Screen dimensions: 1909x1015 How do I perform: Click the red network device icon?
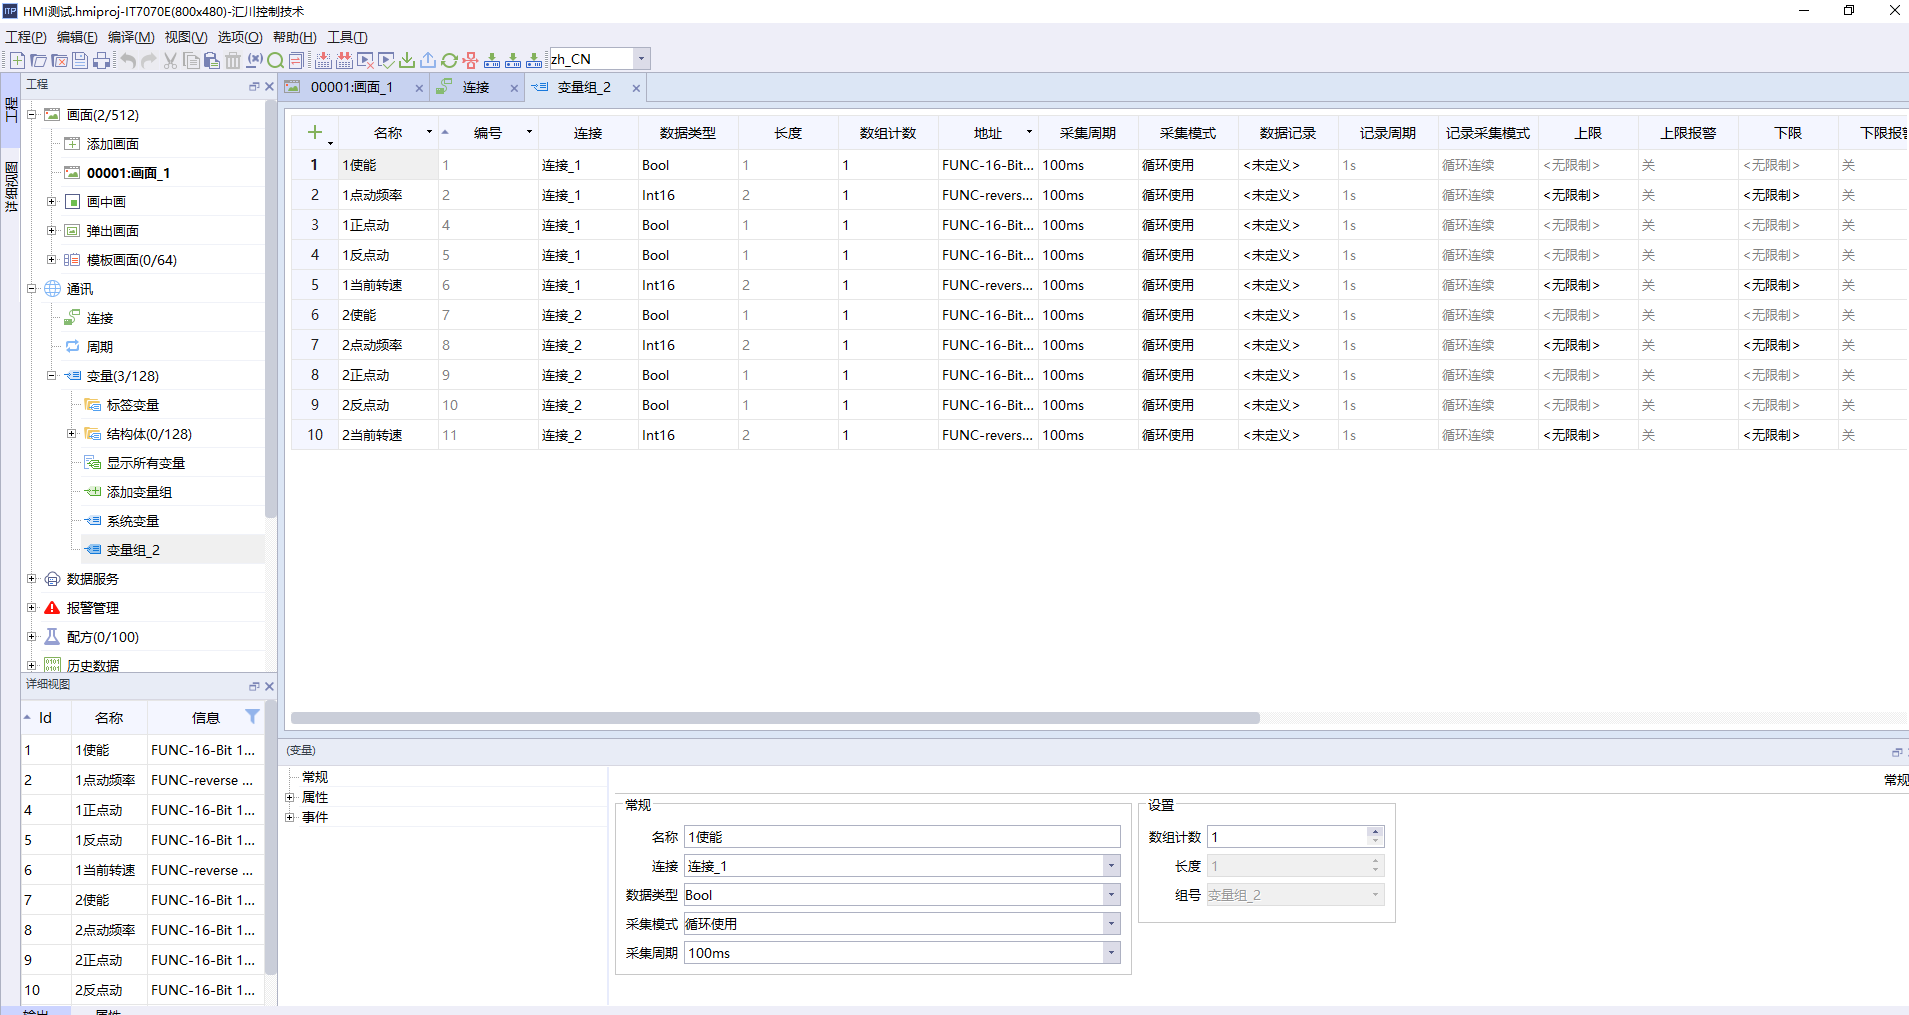[x=470, y=60]
